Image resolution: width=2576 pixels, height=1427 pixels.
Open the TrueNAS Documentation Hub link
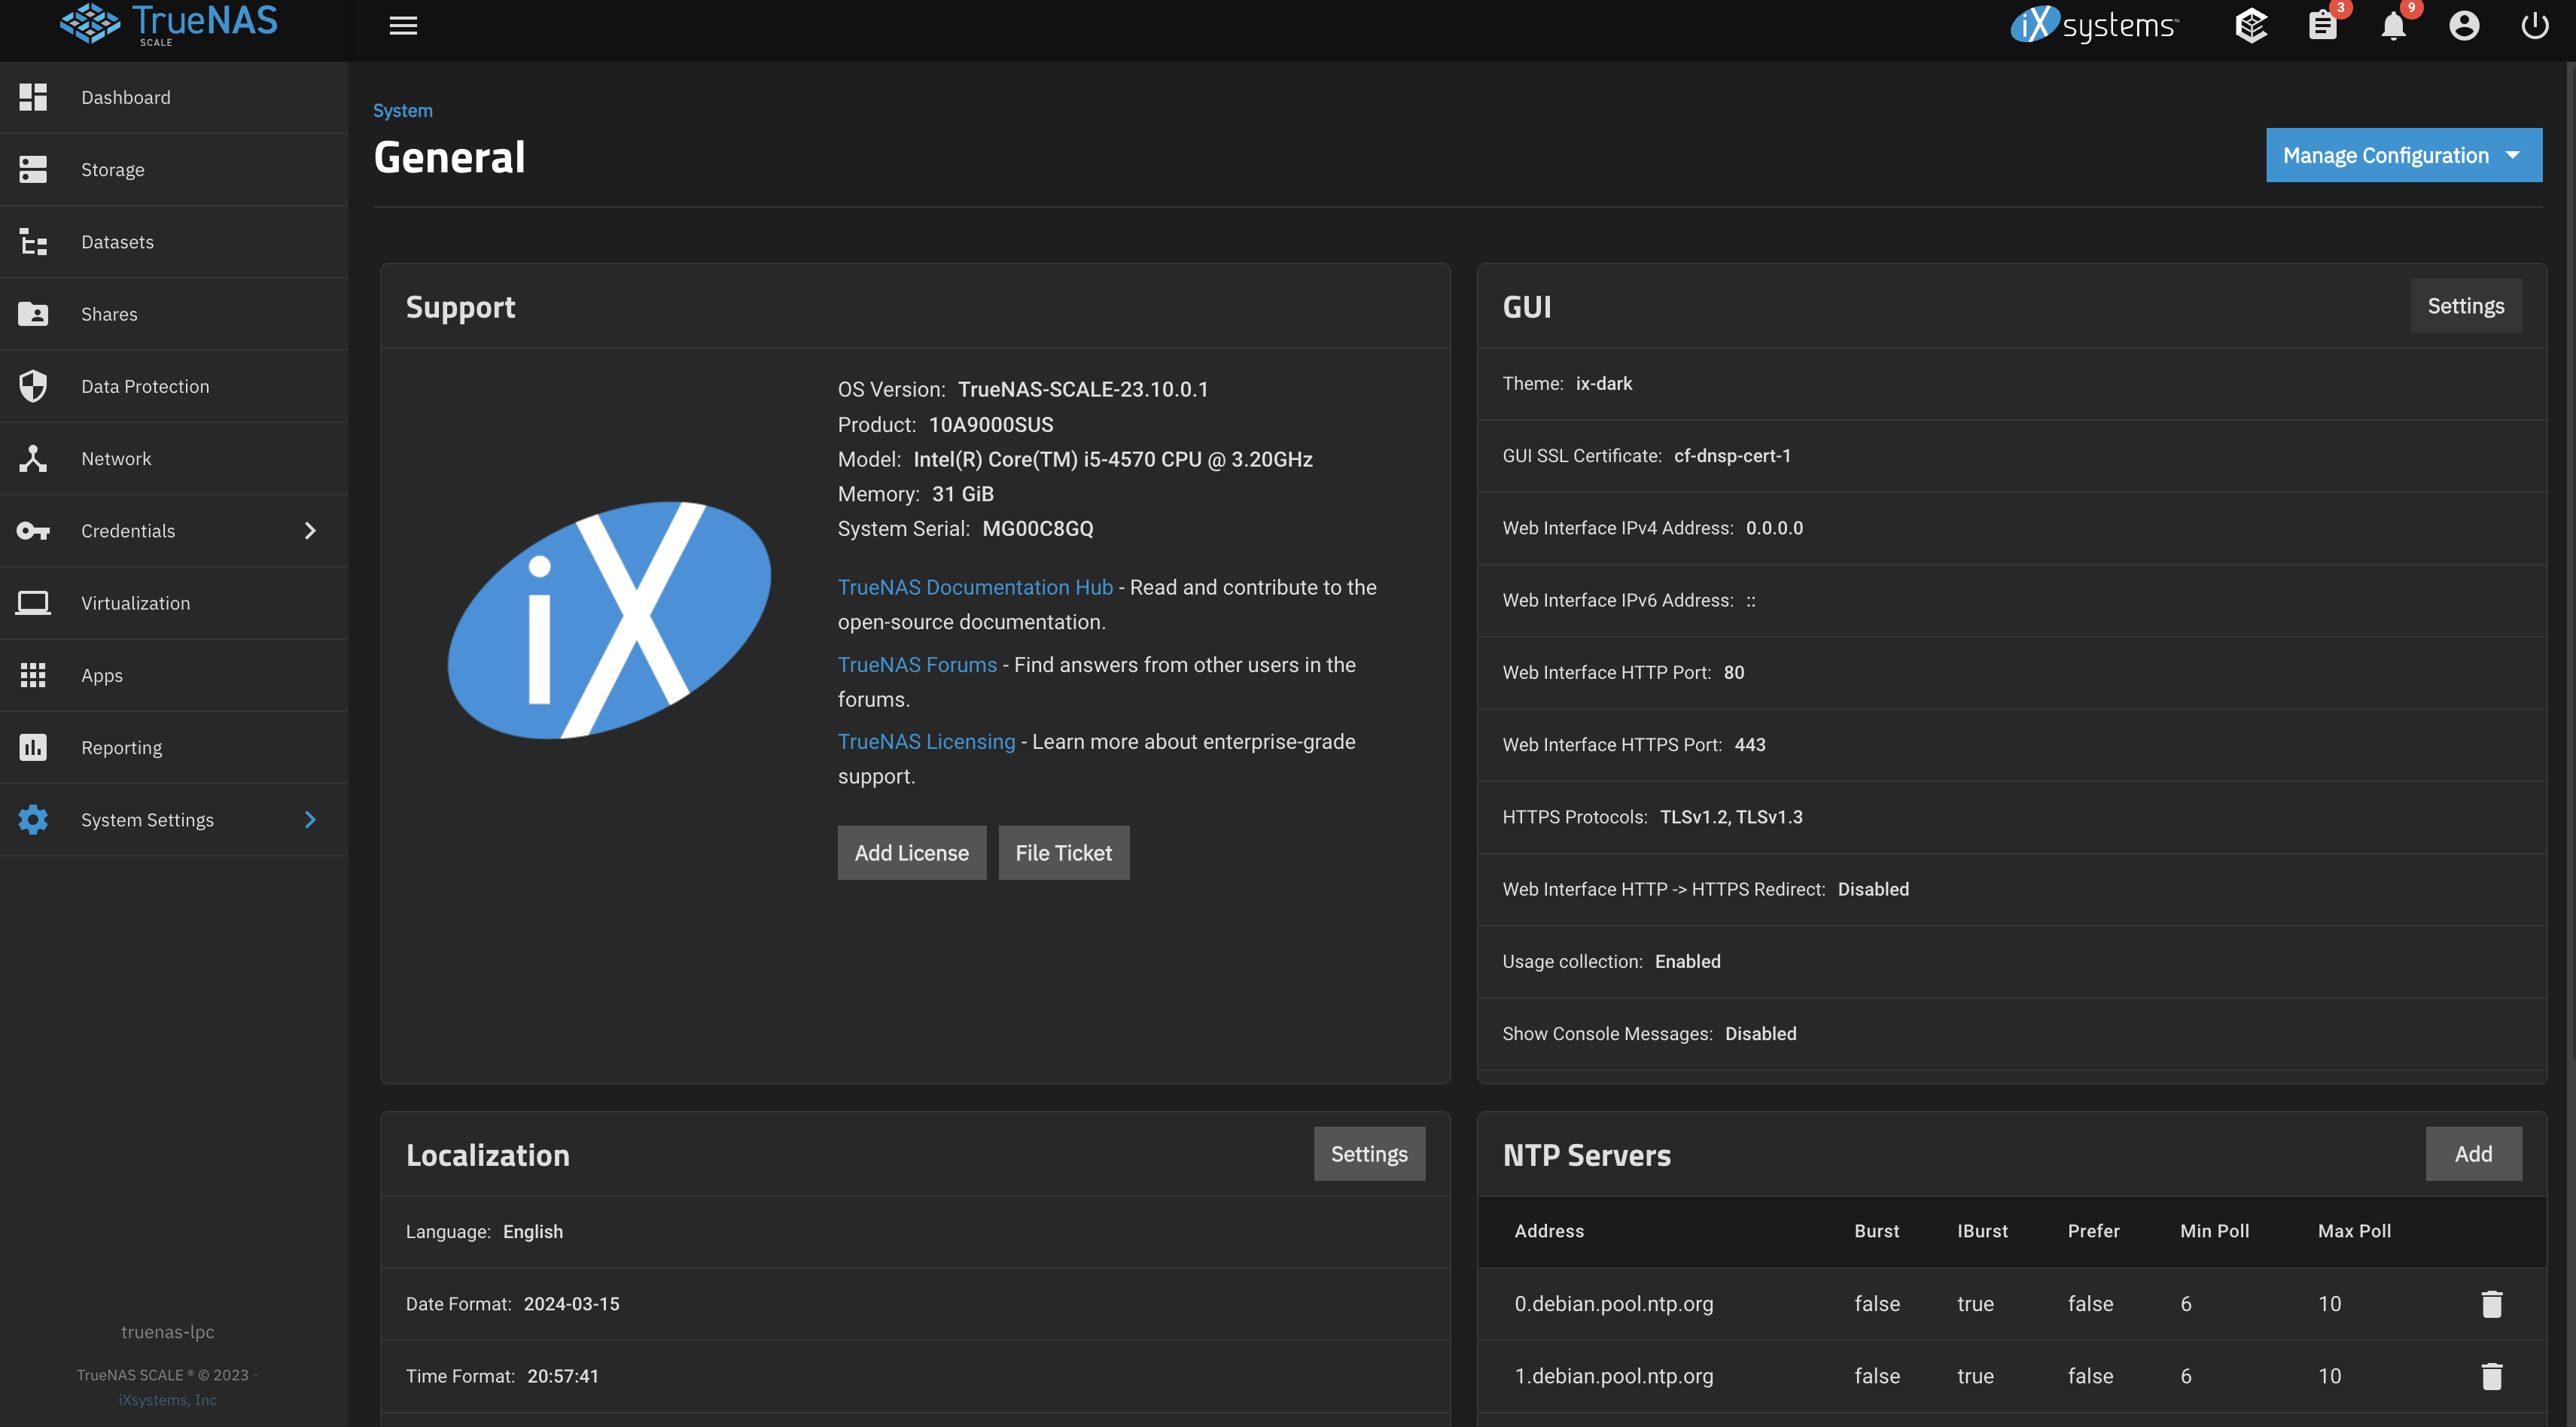(975, 587)
